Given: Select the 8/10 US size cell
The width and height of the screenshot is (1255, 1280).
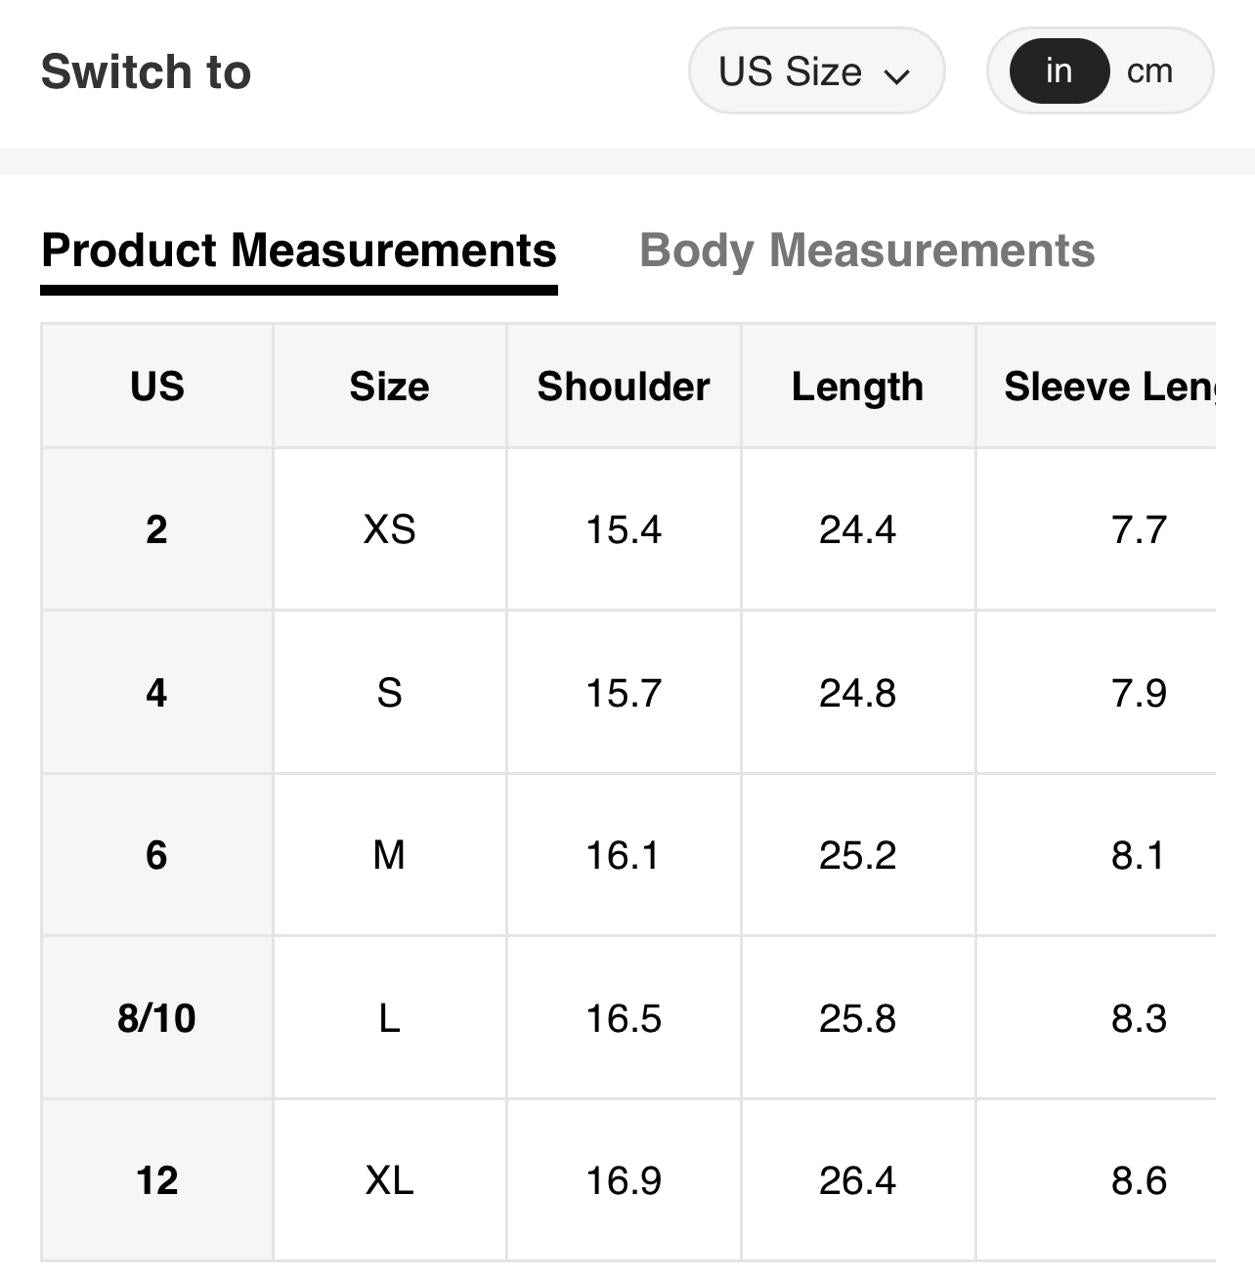Looking at the screenshot, I should pyautogui.click(x=157, y=1018).
